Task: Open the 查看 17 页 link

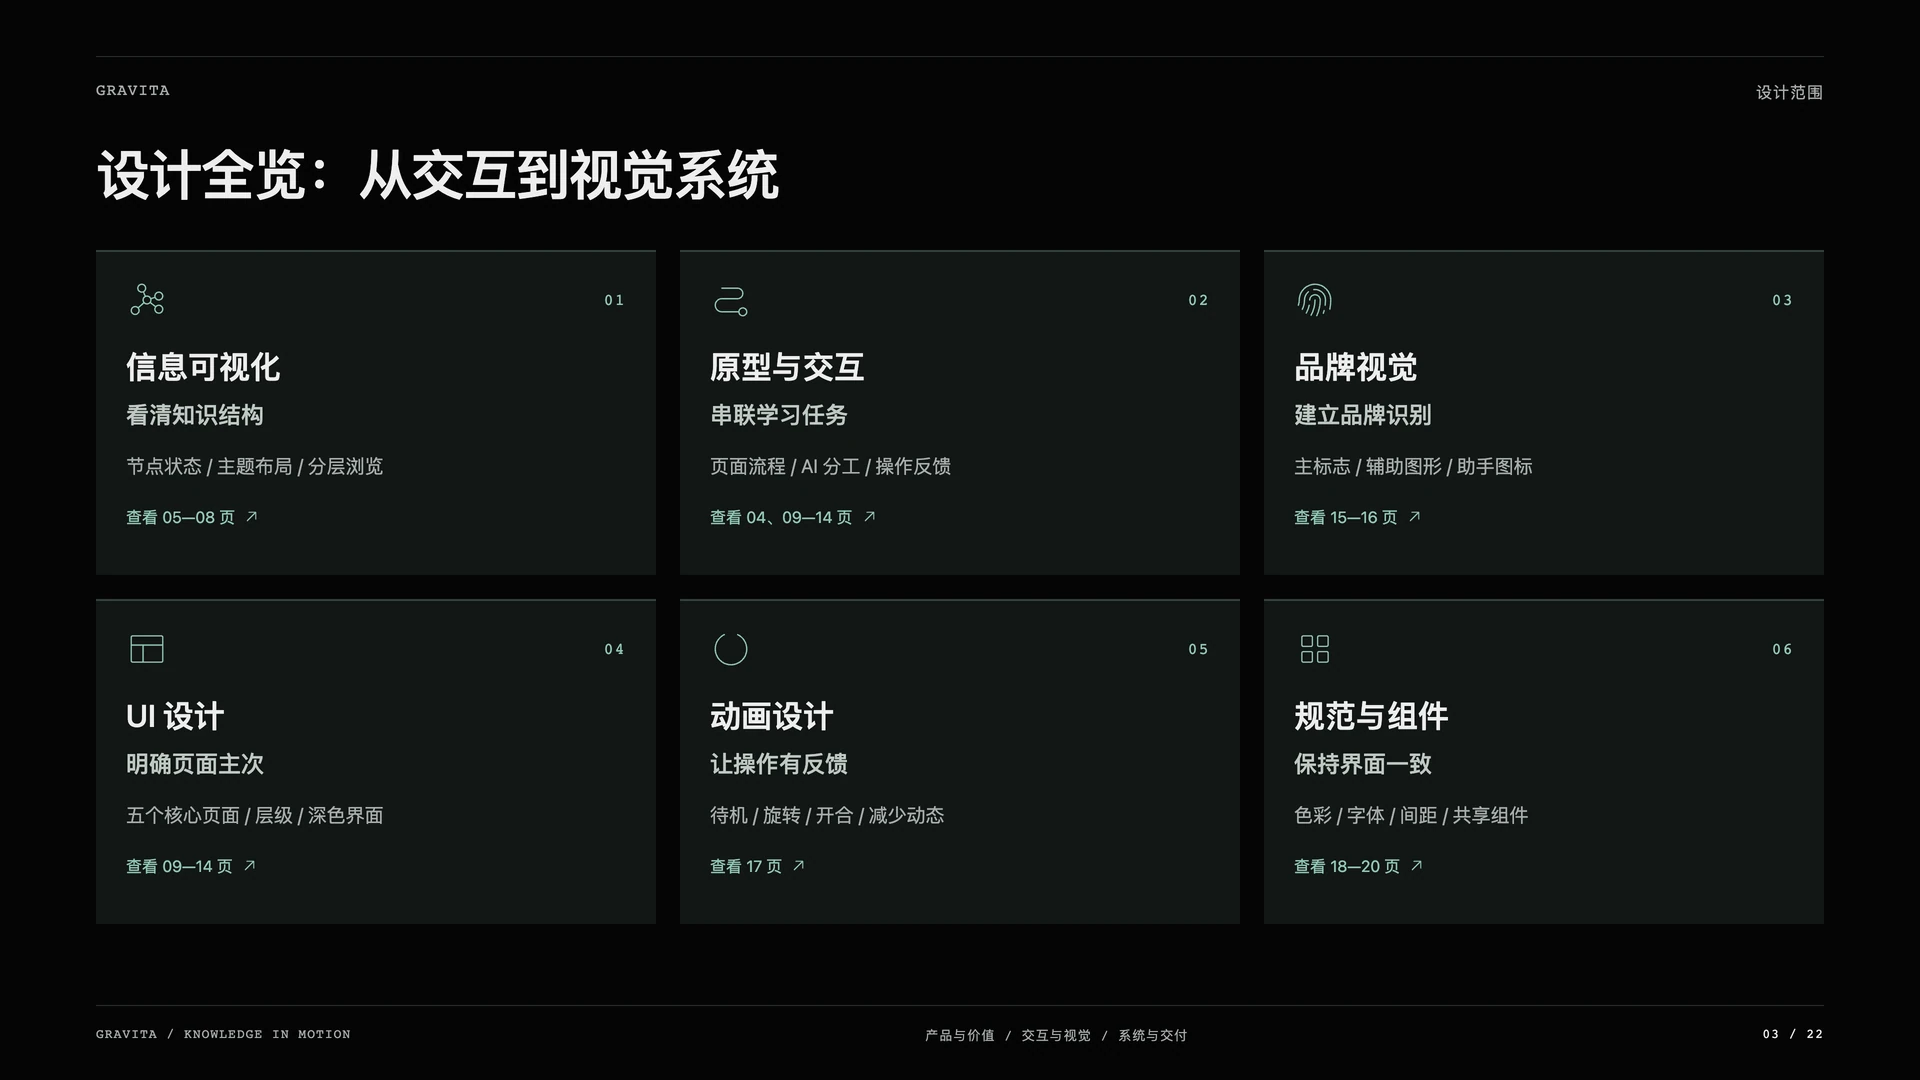Action: [758, 866]
